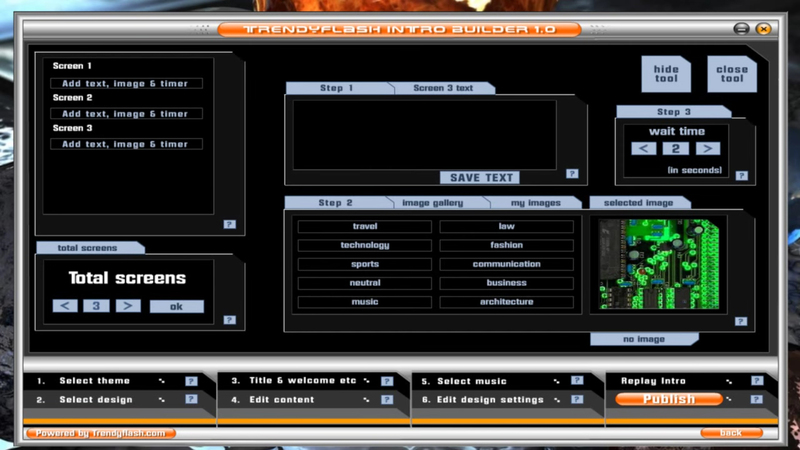
Task: Decrease total screens with left arrow
Action: click(x=65, y=306)
